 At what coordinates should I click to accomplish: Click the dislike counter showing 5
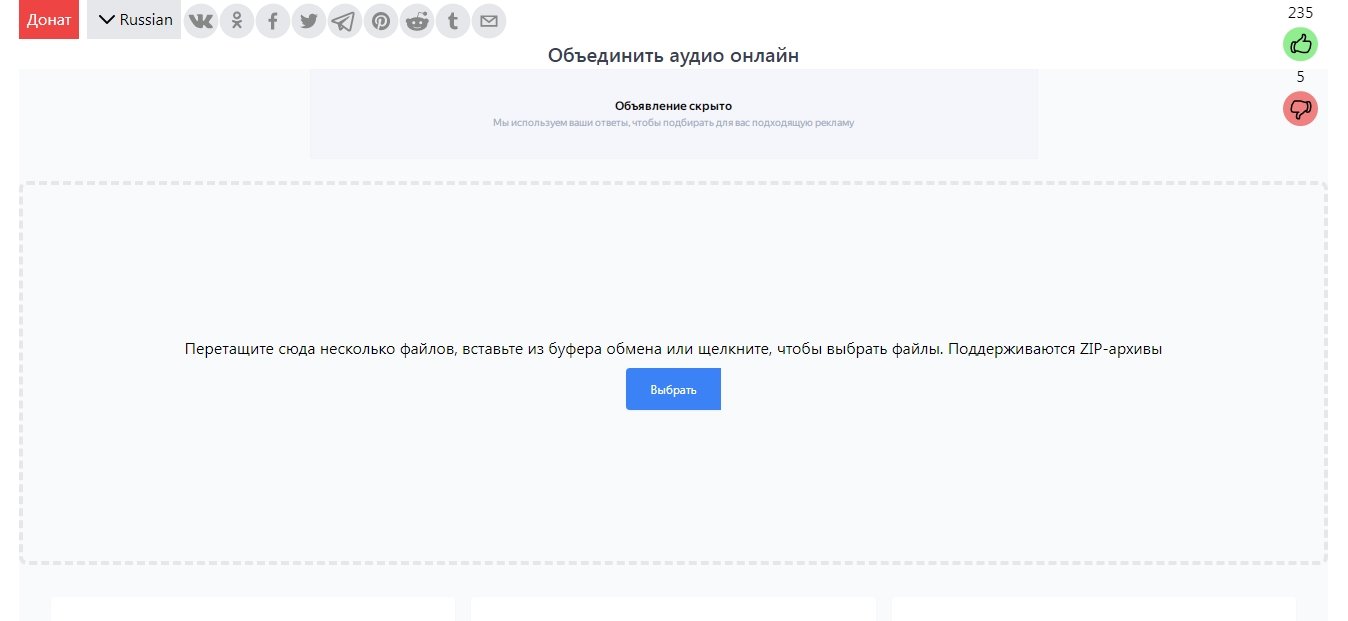pyautogui.click(x=1300, y=76)
